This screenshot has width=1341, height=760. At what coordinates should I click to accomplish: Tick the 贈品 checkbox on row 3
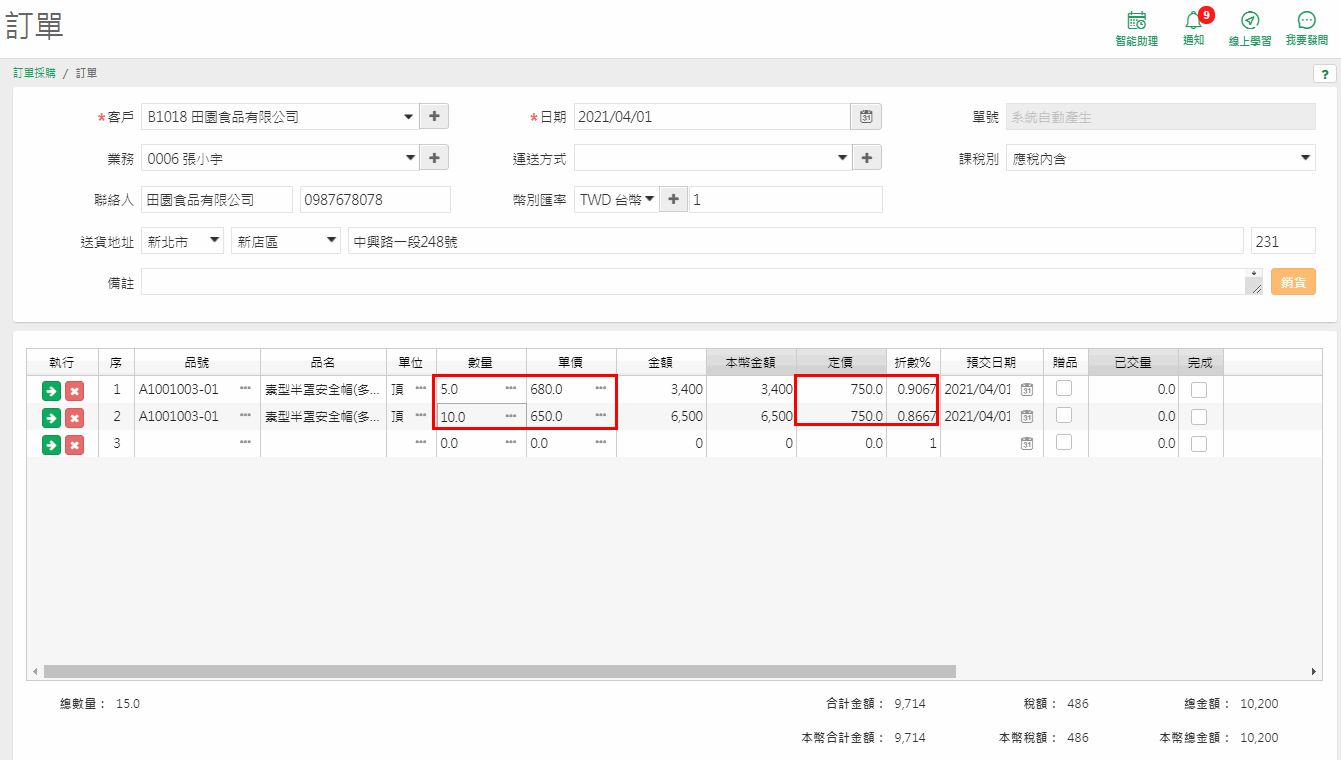click(1064, 441)
